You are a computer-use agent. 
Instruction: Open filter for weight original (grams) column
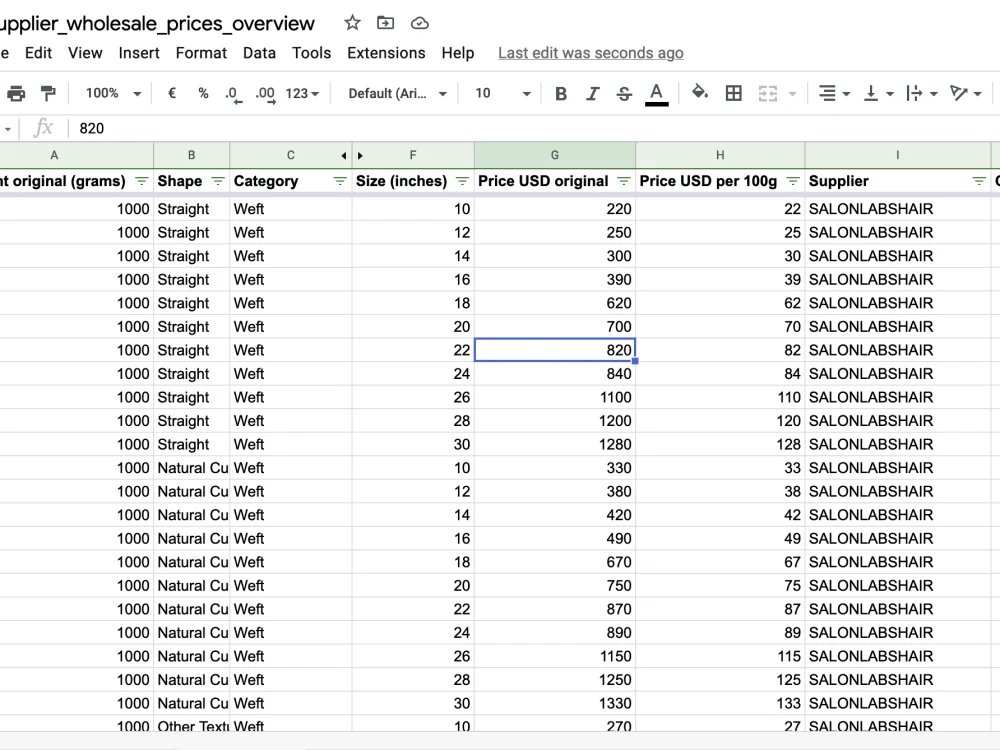(142, 181)
